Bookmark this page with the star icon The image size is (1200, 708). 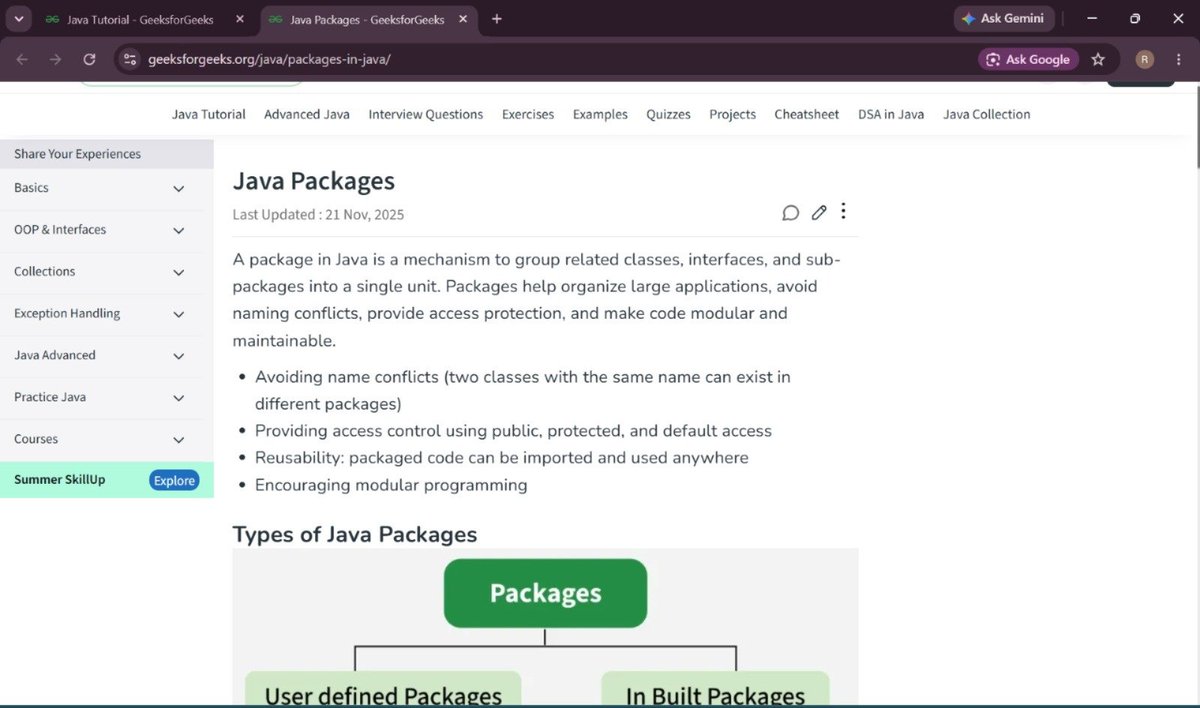coord(1098,59)
